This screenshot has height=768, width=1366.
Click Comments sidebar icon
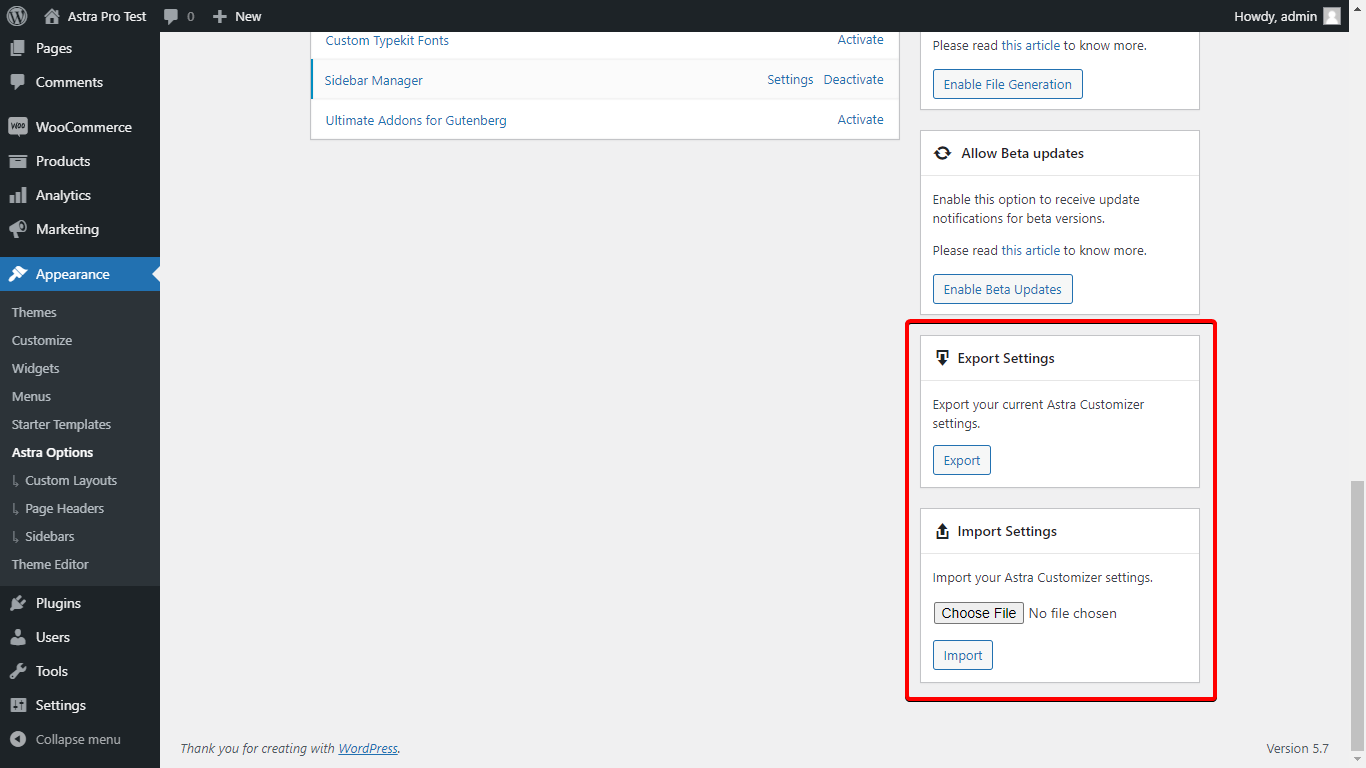pyautogui.click(x=18, y=82)
